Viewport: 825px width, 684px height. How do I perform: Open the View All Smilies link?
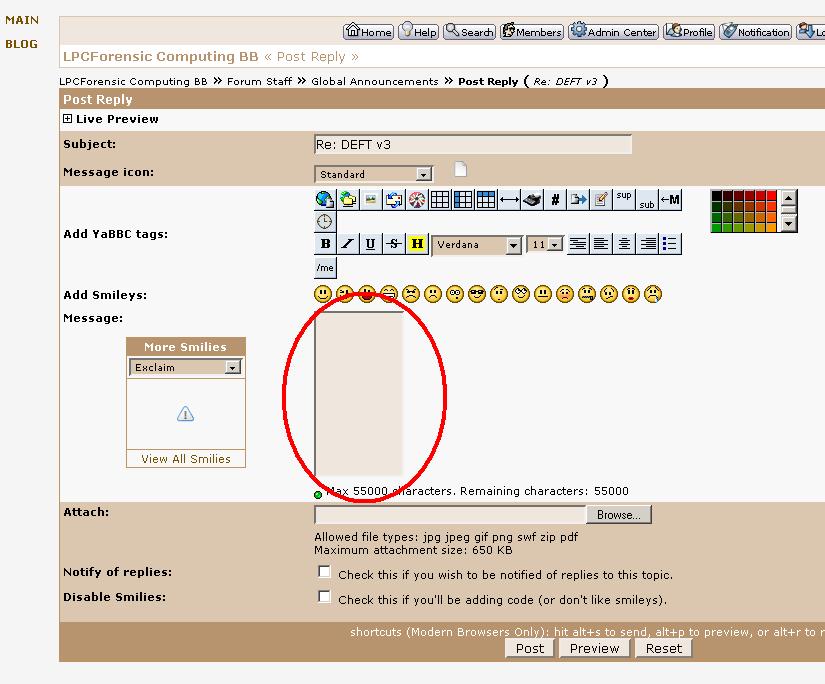click(186, 459)
